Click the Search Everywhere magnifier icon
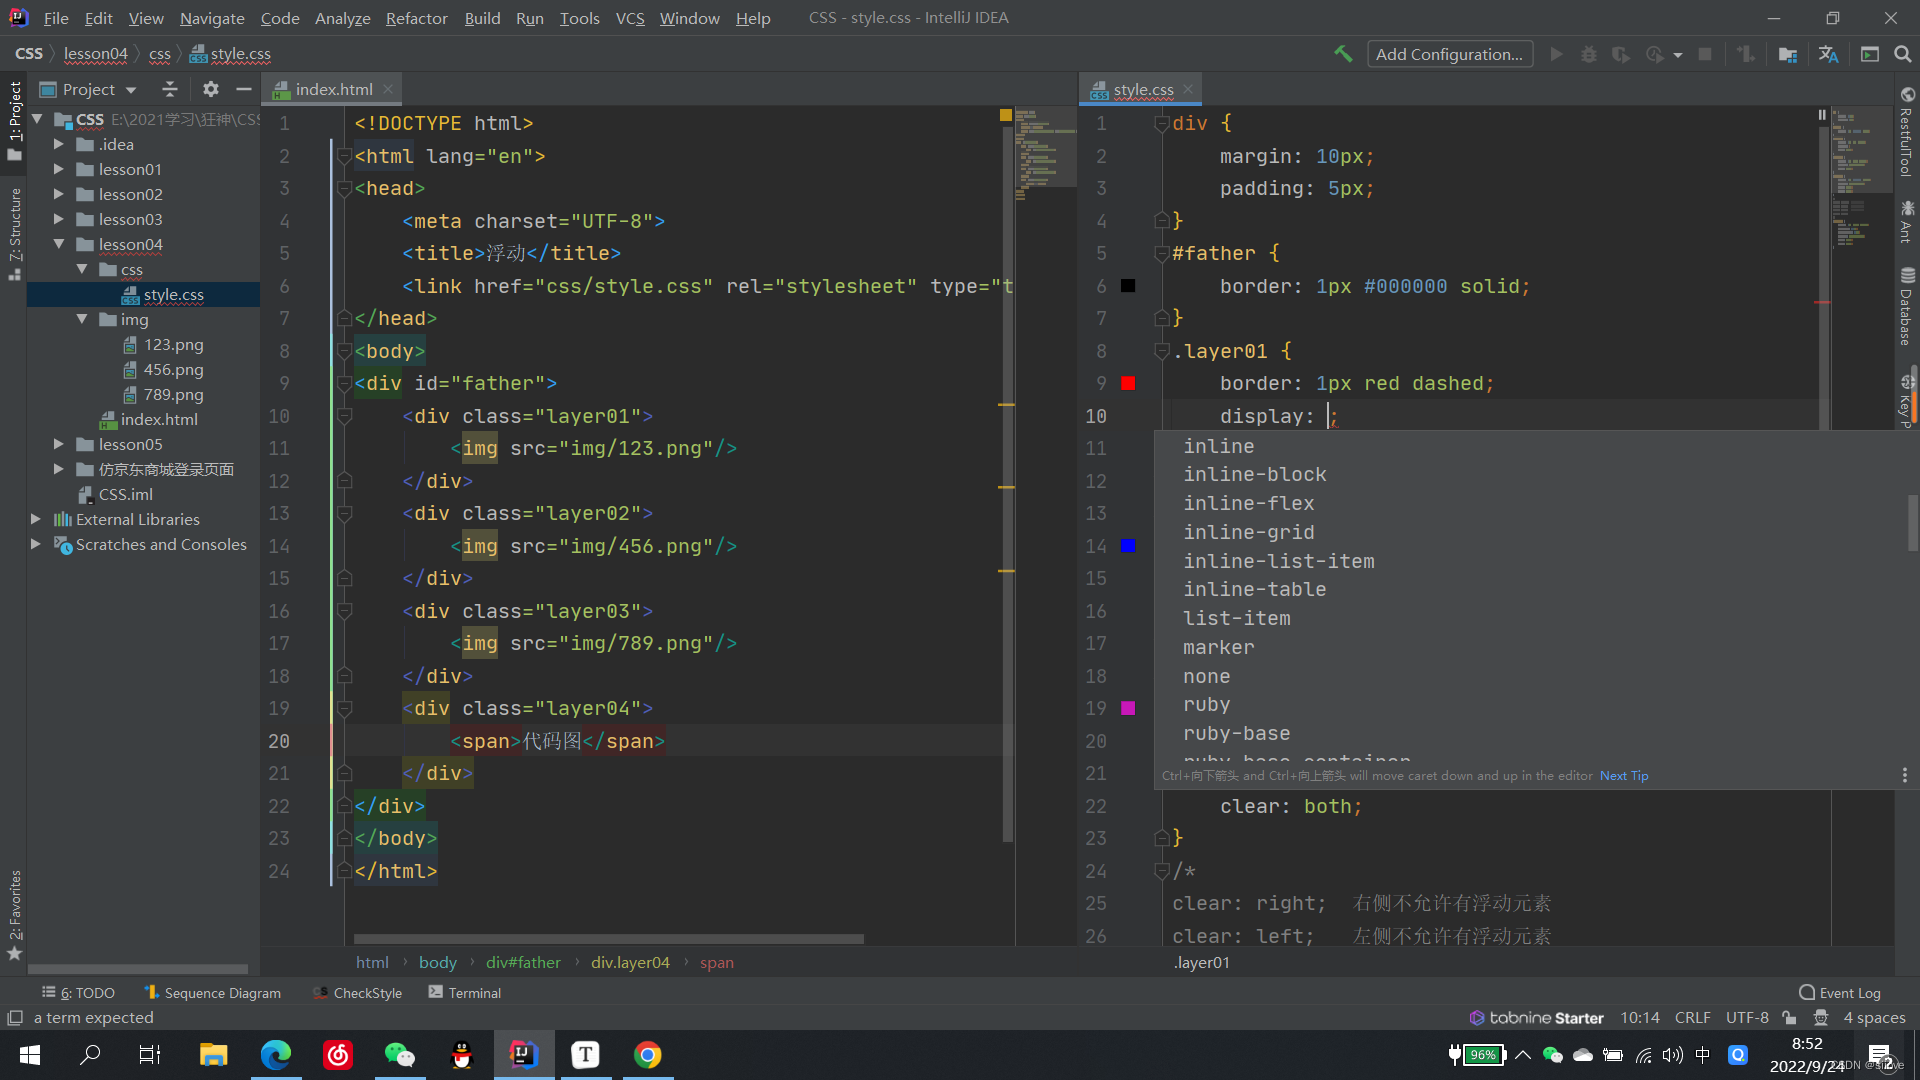1920x1080 pixels. coord(1902,54)
